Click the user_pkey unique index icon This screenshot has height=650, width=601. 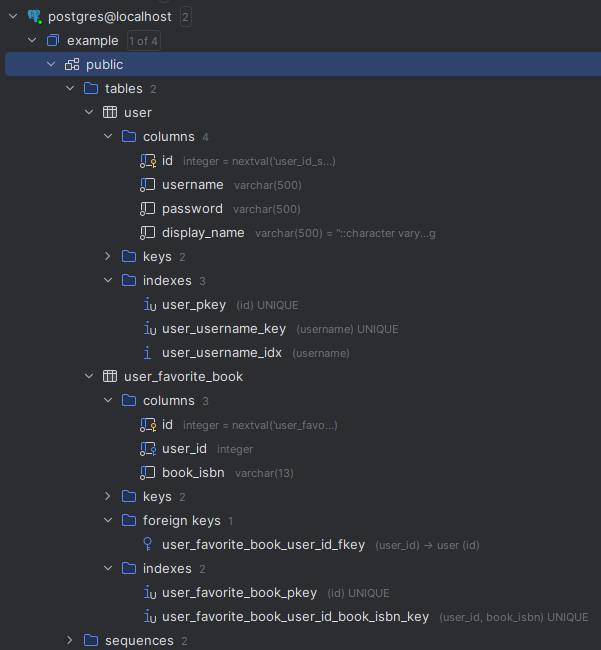148,305
